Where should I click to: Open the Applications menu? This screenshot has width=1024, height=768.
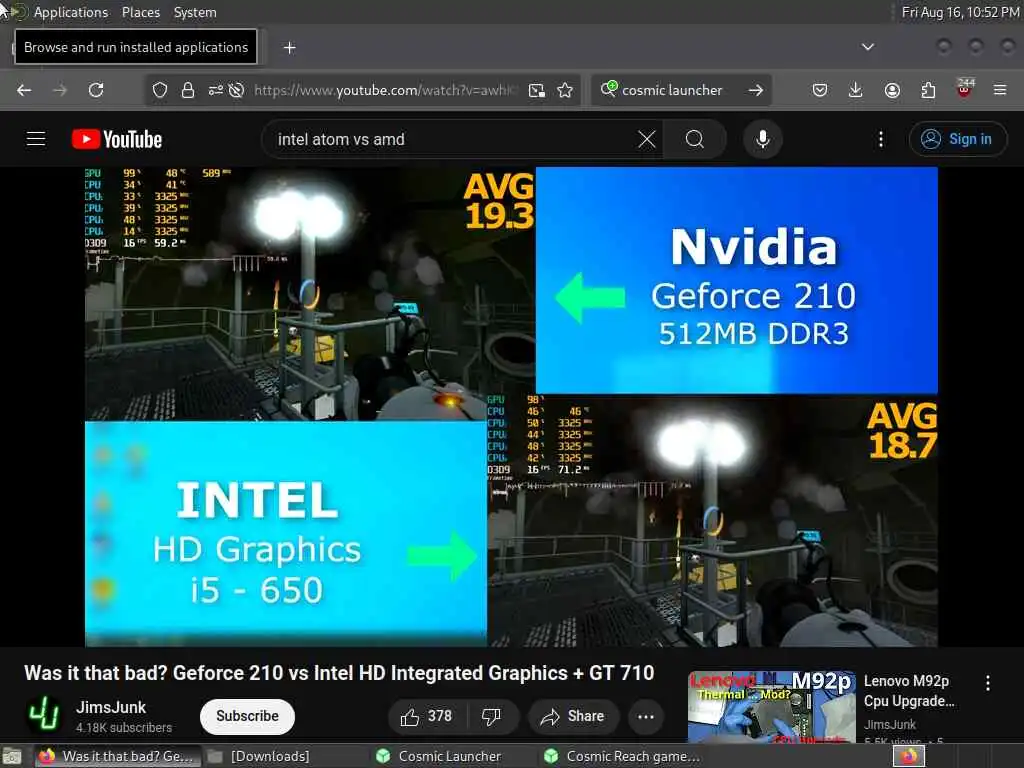[71, 12]
